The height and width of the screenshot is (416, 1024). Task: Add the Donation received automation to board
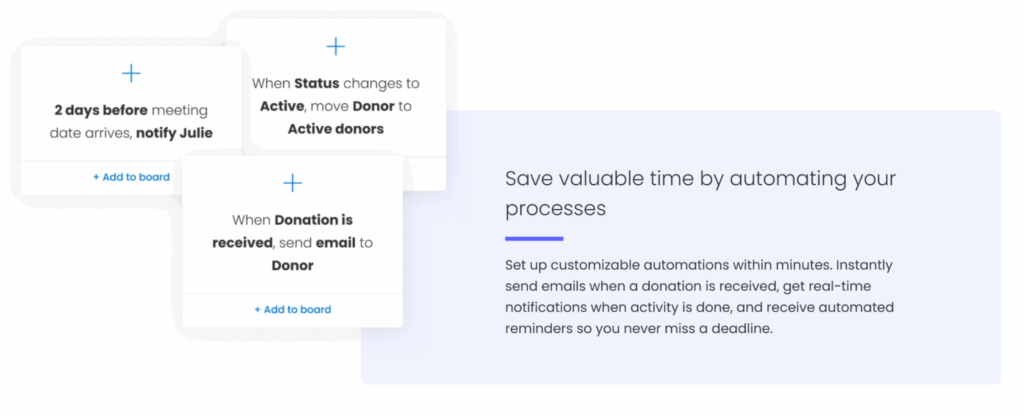point(293,310)
